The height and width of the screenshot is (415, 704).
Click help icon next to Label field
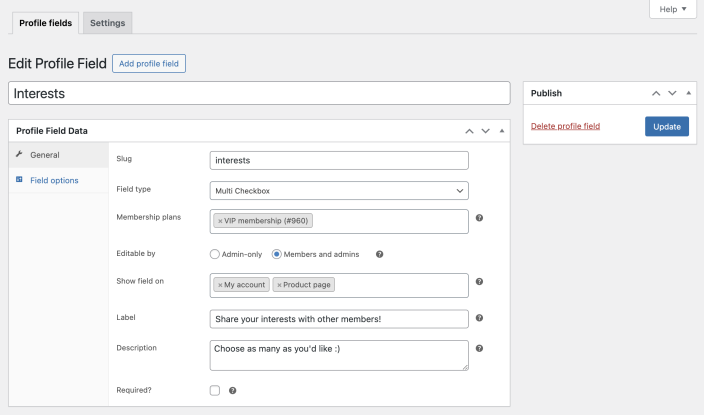click(479, 318)
